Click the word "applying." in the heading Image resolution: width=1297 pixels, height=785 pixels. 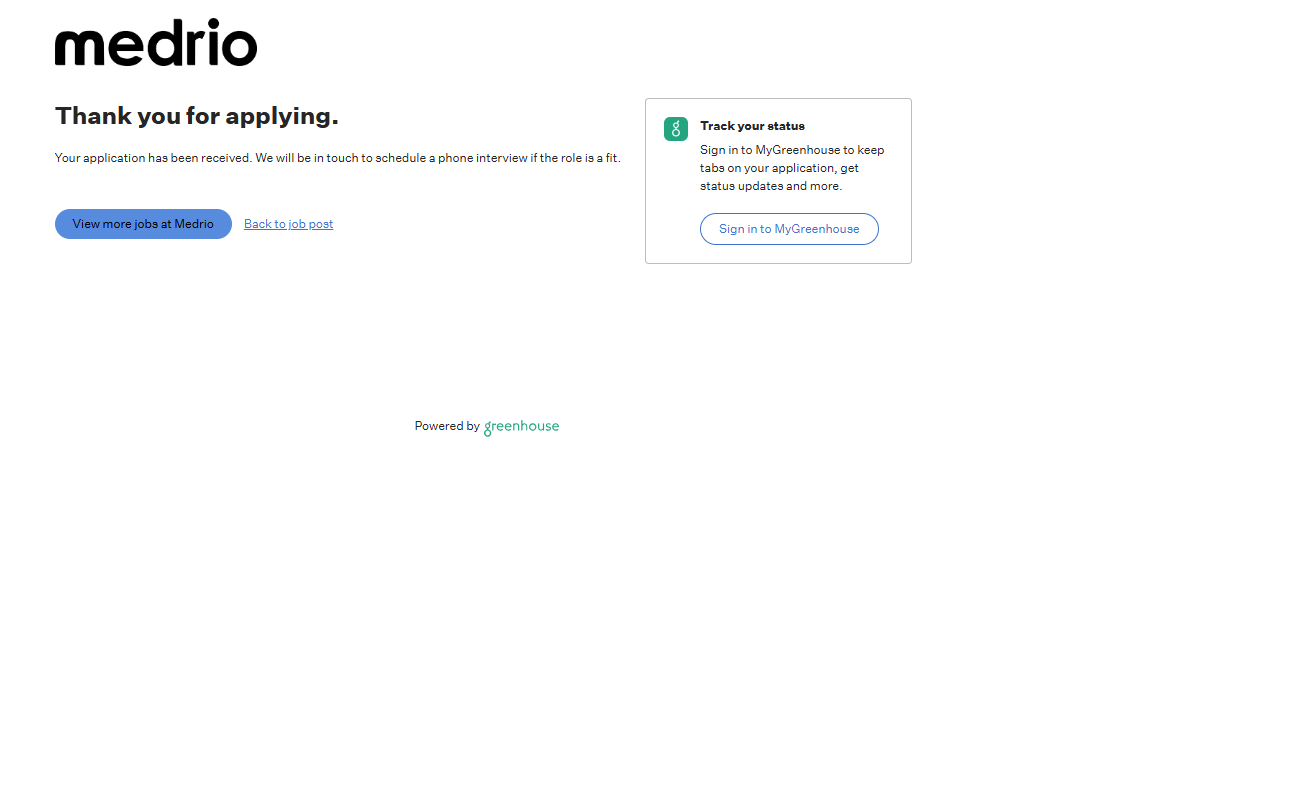(x=282, y=117)
